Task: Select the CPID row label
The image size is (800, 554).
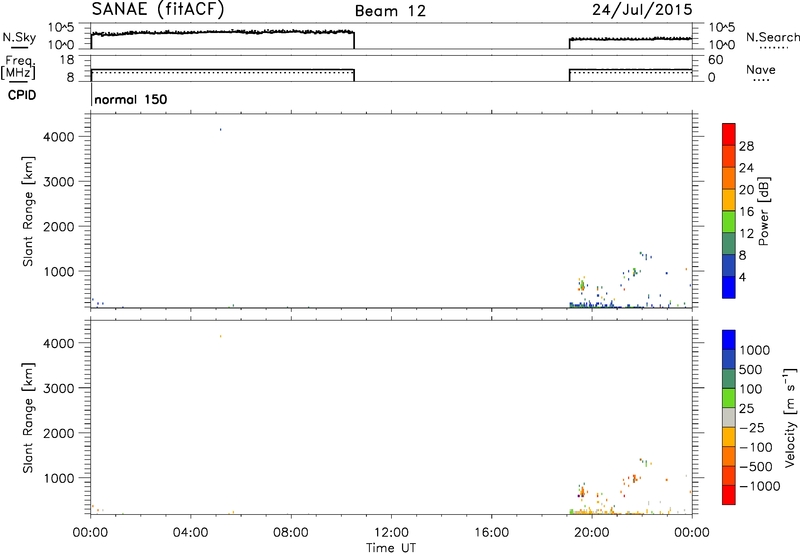Action: point(22,95)
